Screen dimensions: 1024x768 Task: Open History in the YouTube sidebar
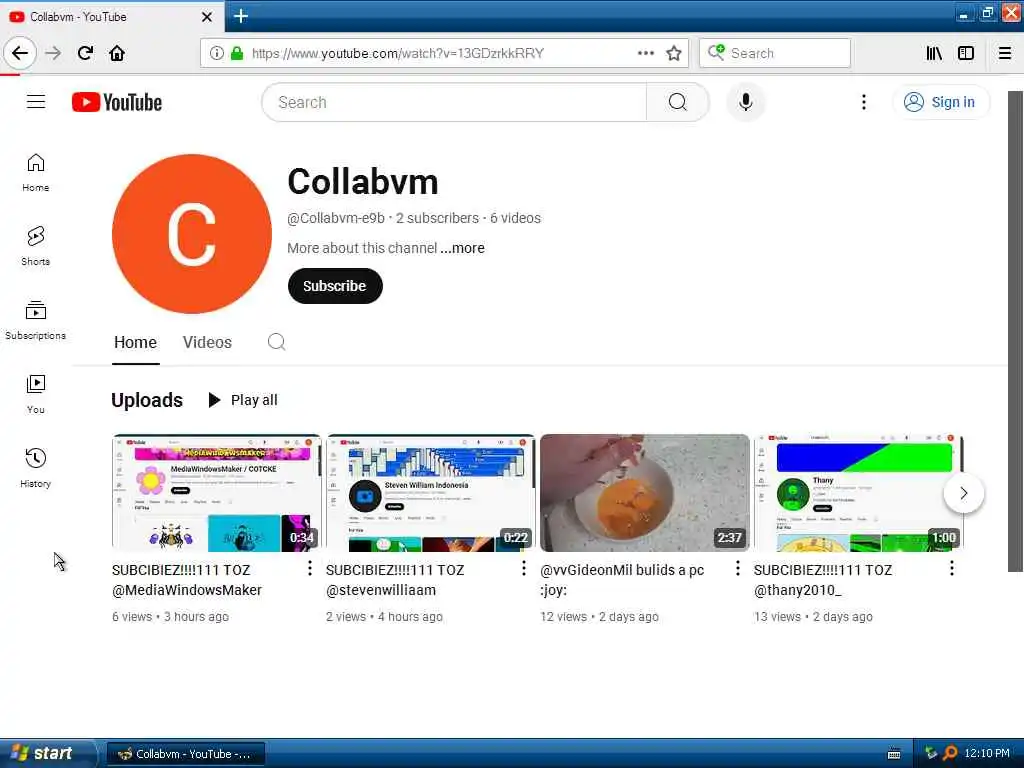click(36, 468)
